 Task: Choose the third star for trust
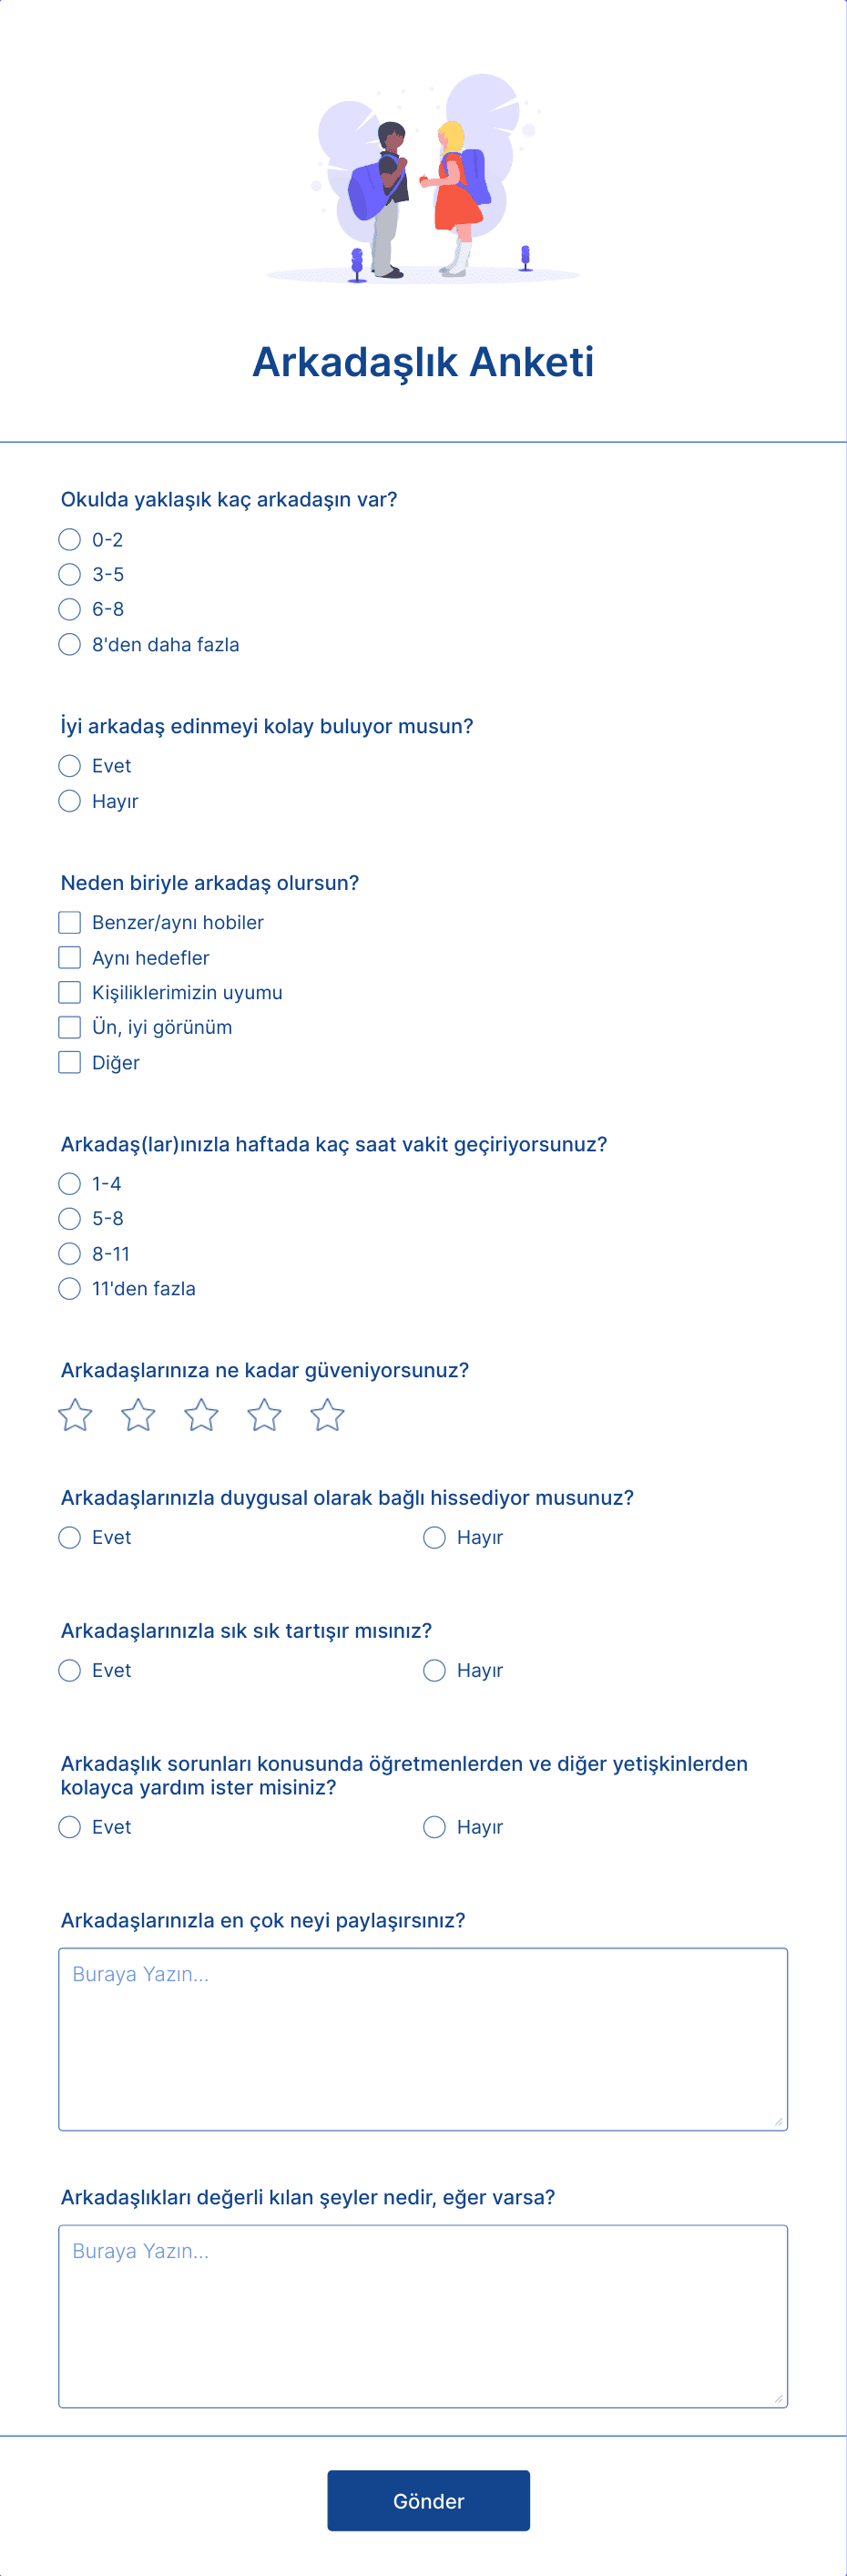point(201,1415)
